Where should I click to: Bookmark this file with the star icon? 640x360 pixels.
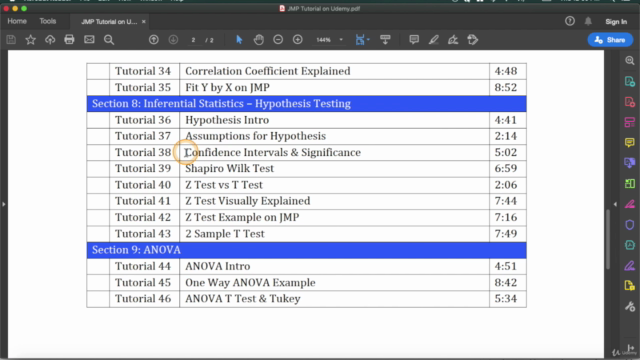[x=31, y=40]
